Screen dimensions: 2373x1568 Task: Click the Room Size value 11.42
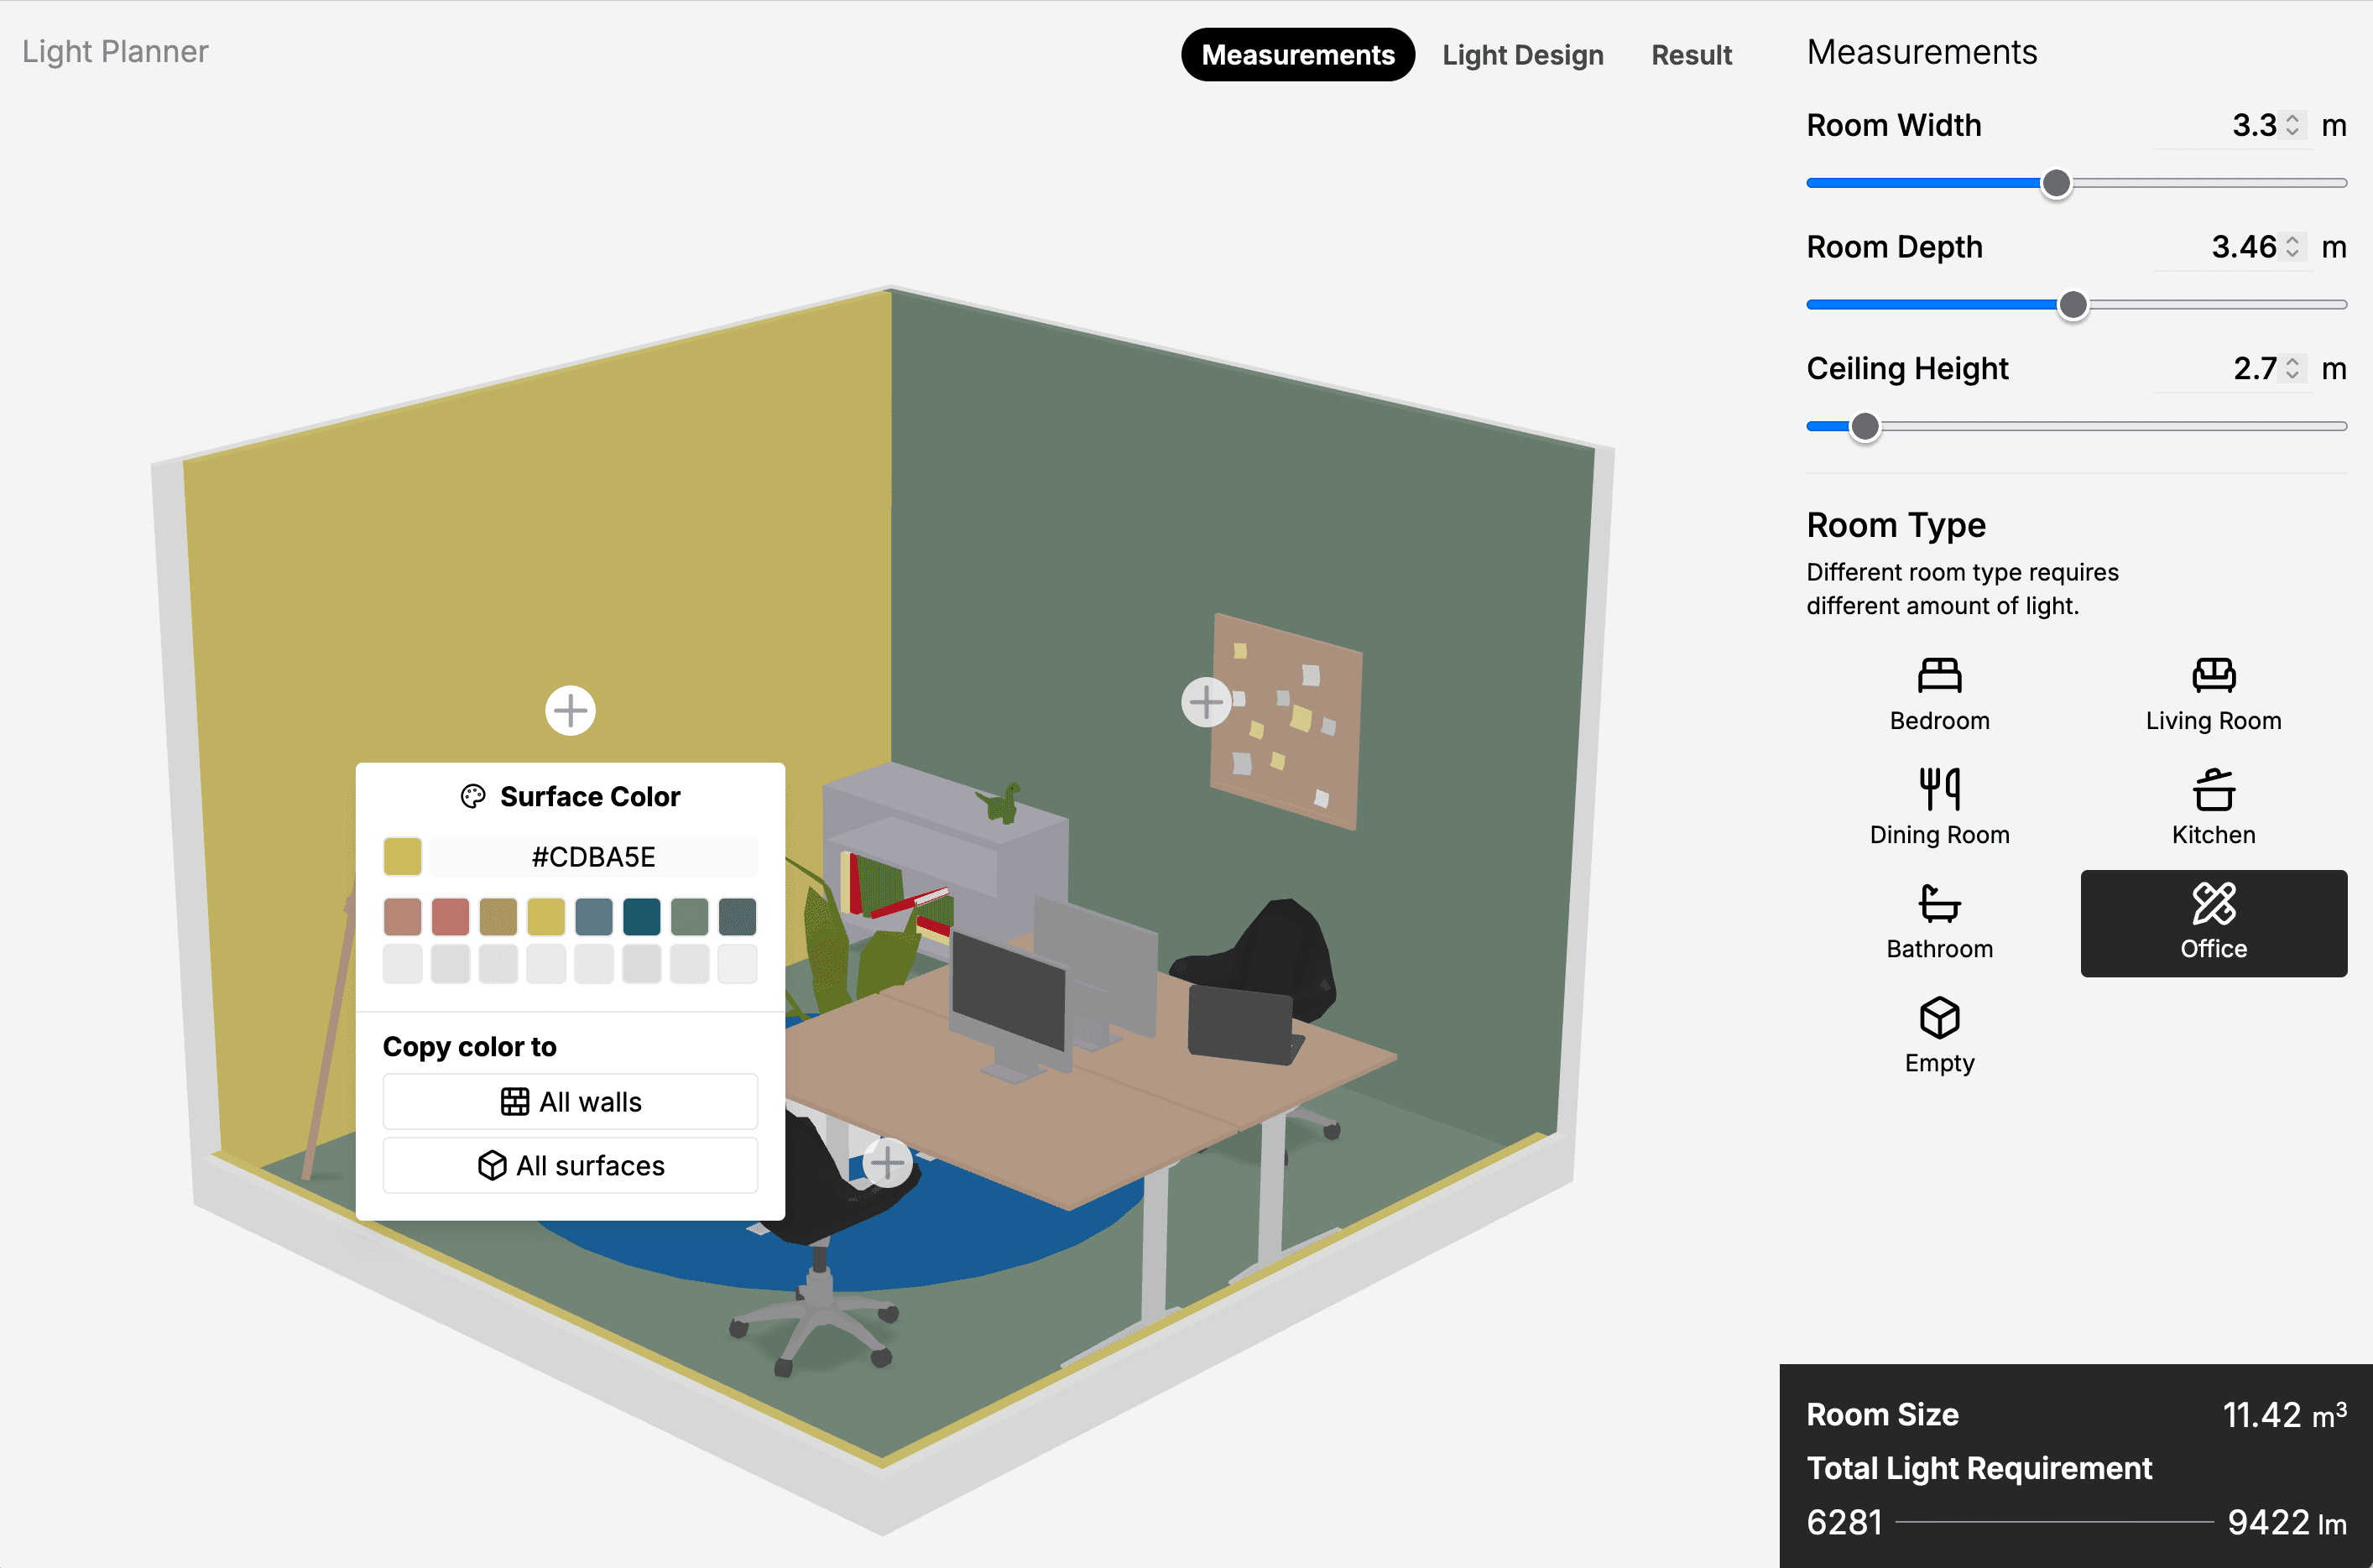2262,1415
